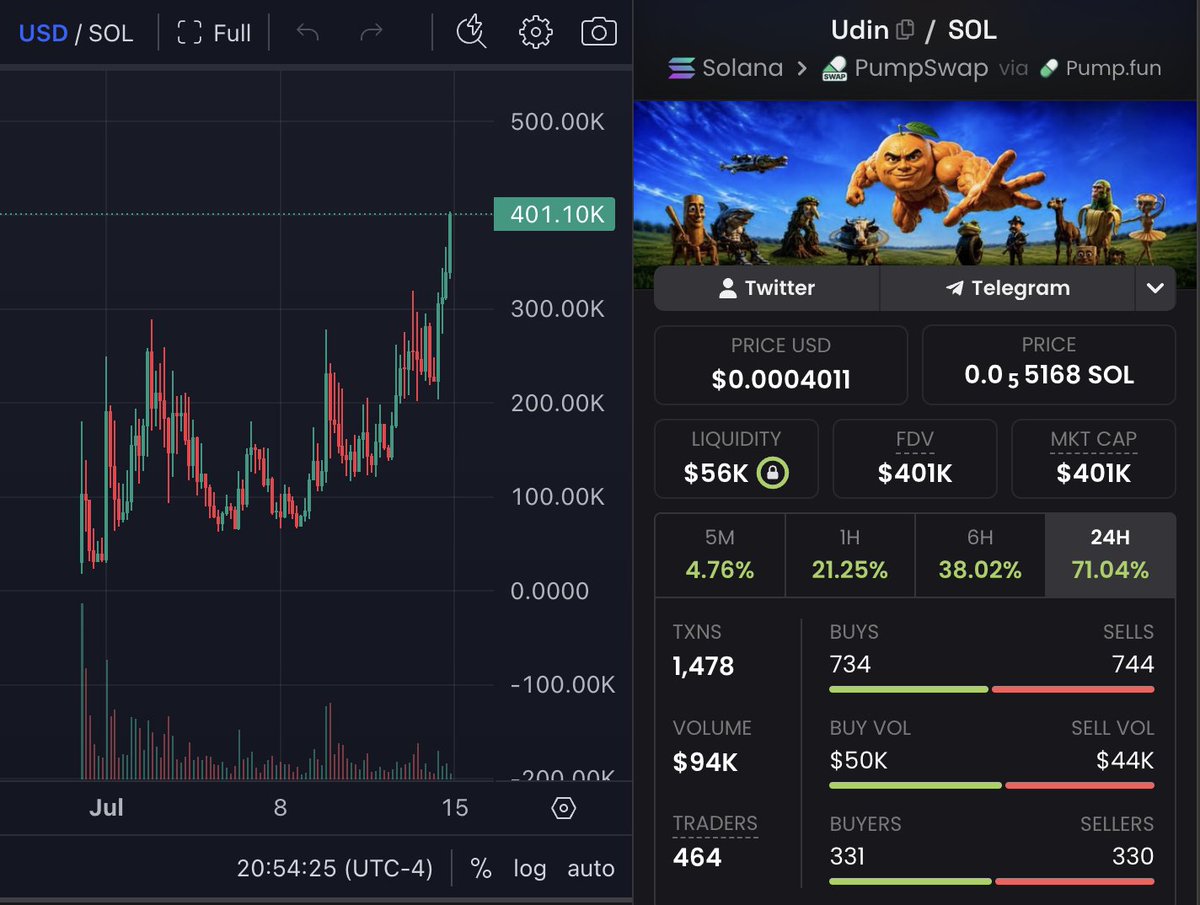The image size is (1200, 905).
Task: Click BUY VOL $50K value
Action: click(x=859, y=760)
